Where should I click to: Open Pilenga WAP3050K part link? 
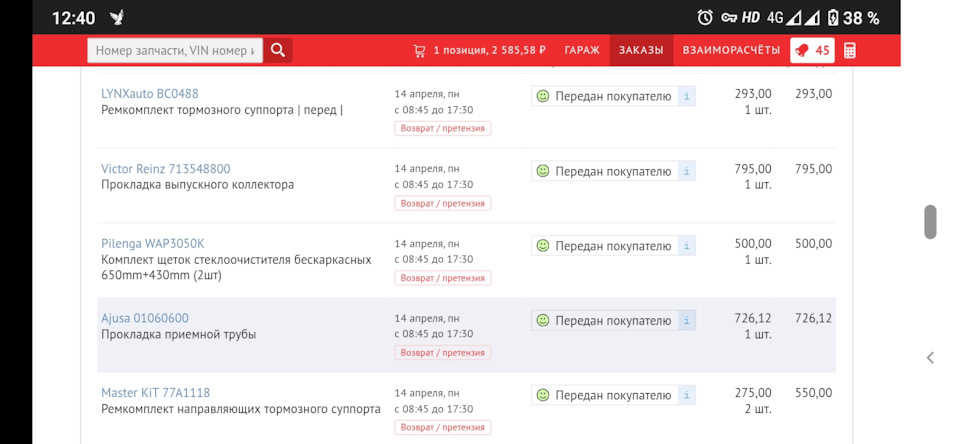coord(152,243)
